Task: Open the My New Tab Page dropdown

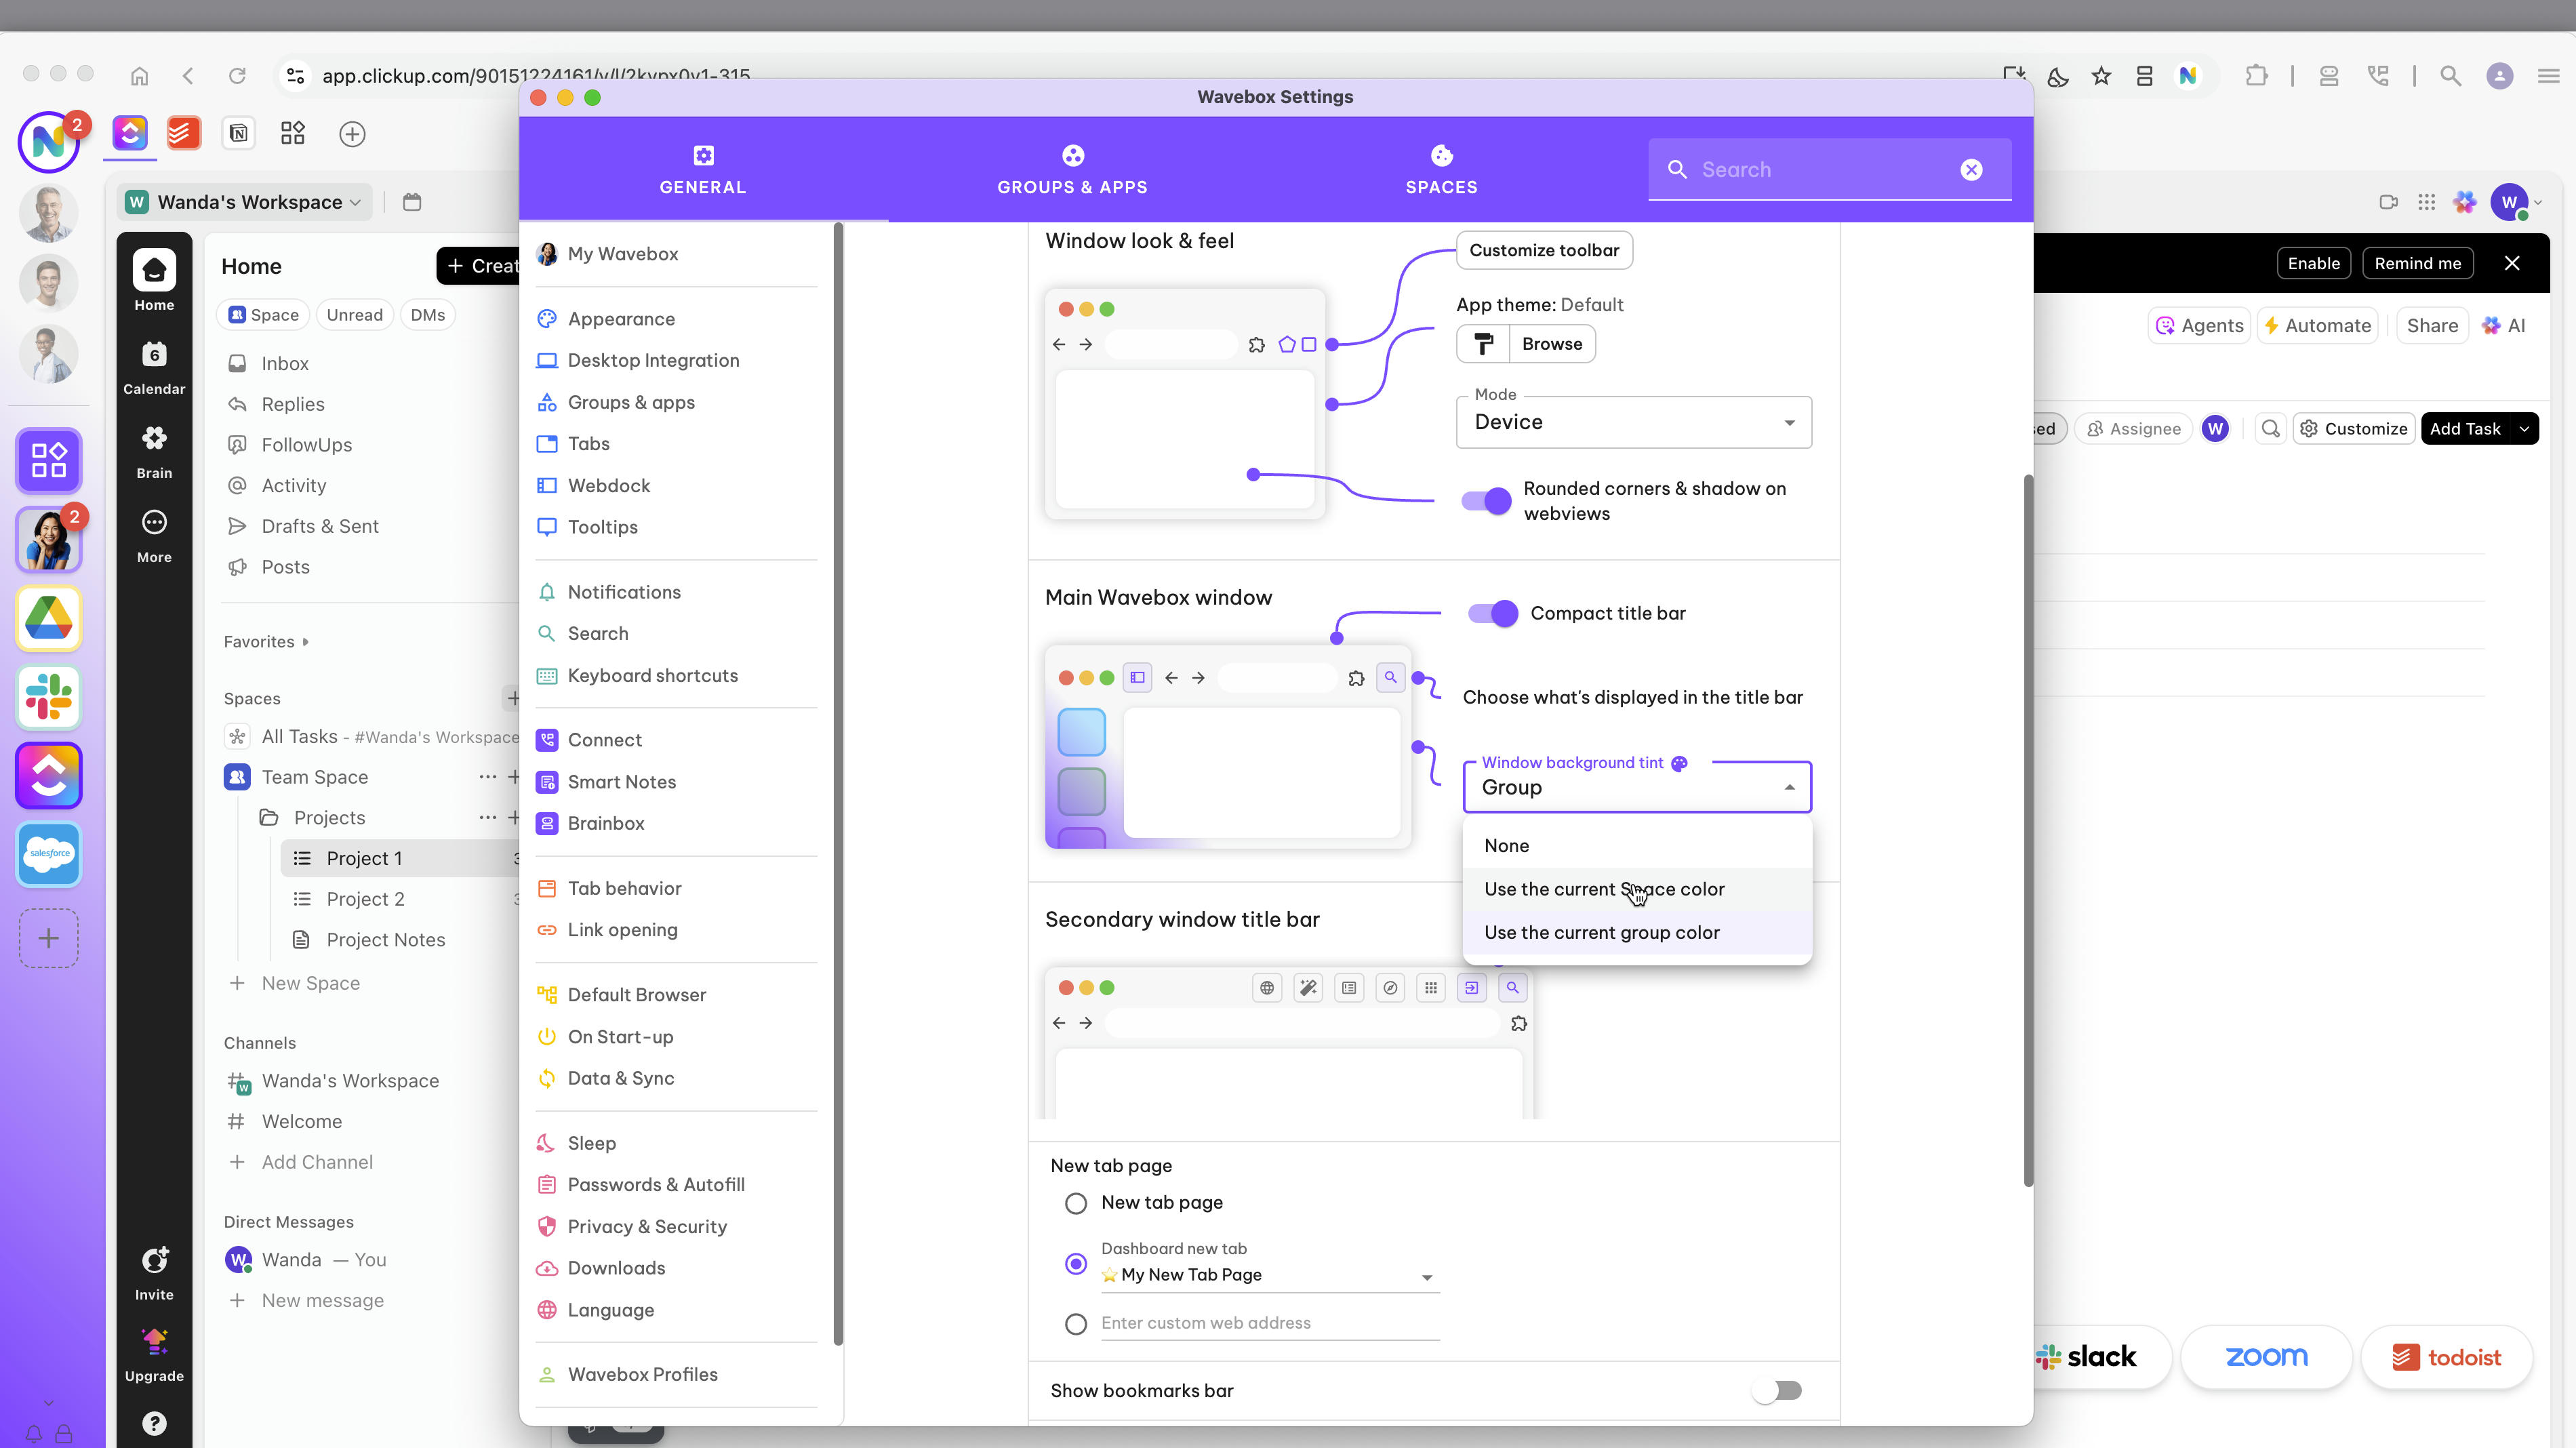Action: click(x=1269, y=1275)
